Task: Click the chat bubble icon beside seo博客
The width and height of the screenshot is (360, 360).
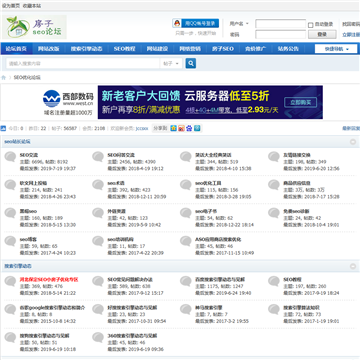Action: [10, 241]
